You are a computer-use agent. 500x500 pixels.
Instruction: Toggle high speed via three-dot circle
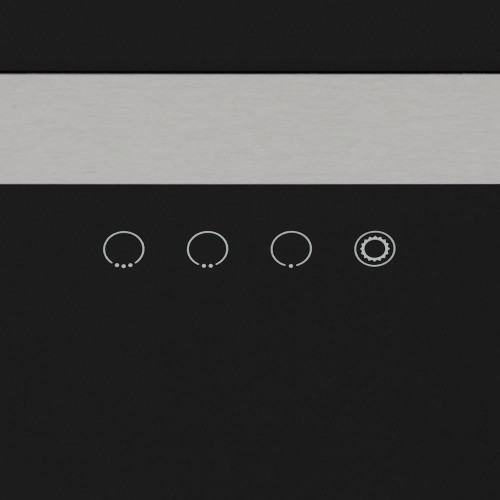[x=124, y=249]
